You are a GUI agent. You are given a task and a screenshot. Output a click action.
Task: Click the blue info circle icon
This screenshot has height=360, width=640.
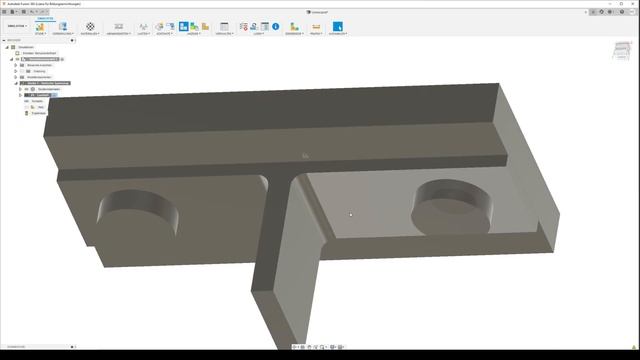click(x=276, y=27)
